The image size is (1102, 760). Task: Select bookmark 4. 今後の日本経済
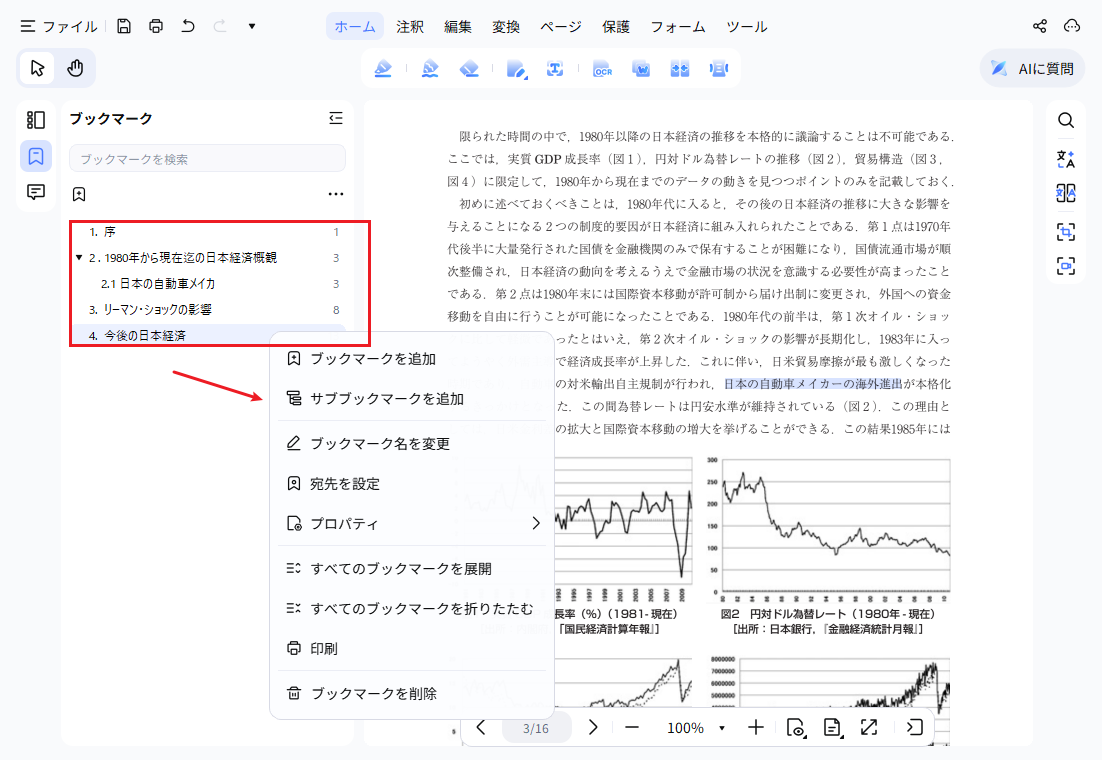[x=137, y=336]
